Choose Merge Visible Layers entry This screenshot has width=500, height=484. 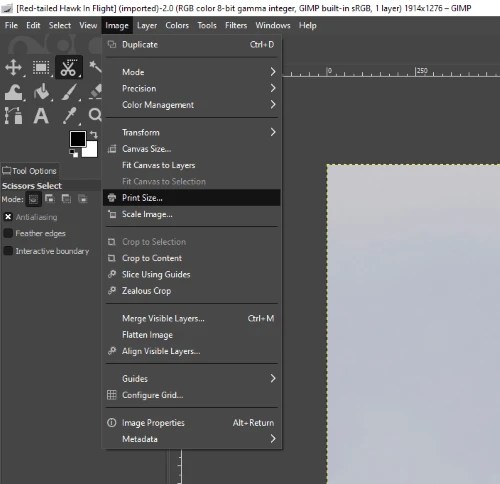[191, 318]
